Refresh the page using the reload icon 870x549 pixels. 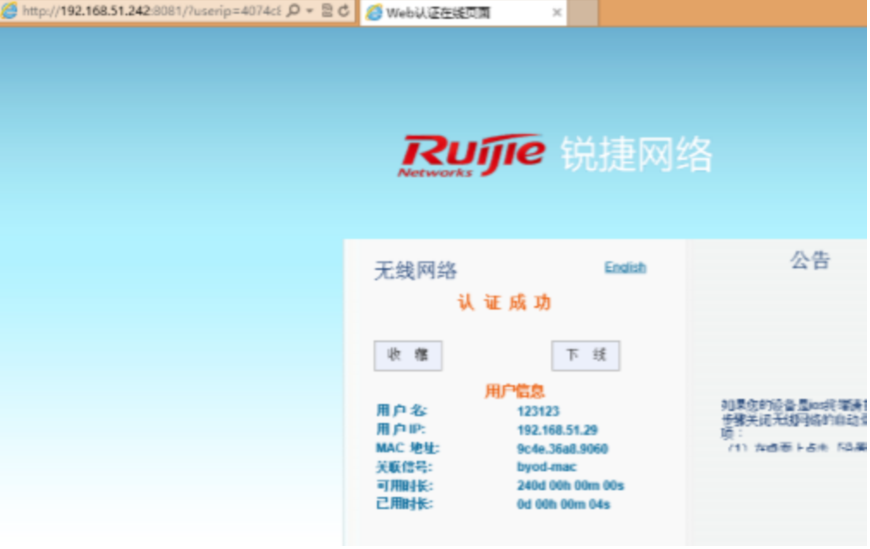pos(344,11)
